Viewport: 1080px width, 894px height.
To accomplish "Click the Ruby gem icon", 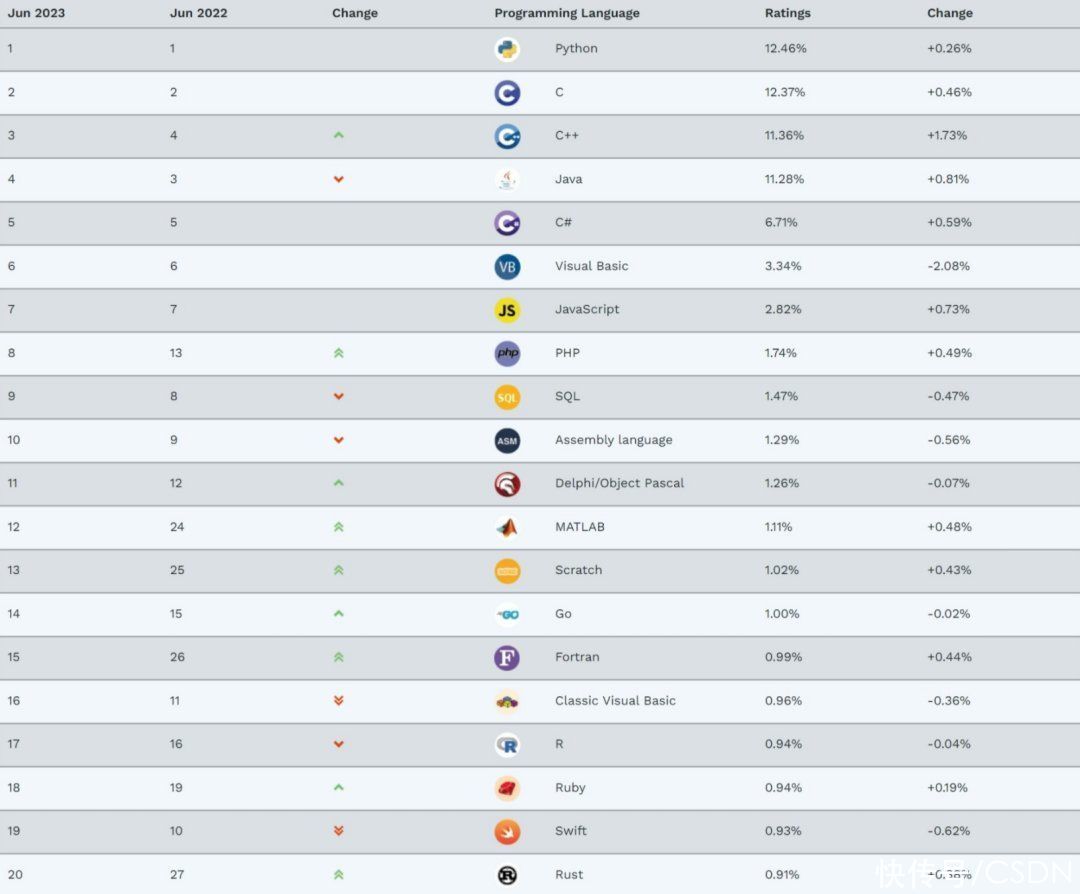I will (507, 789).
